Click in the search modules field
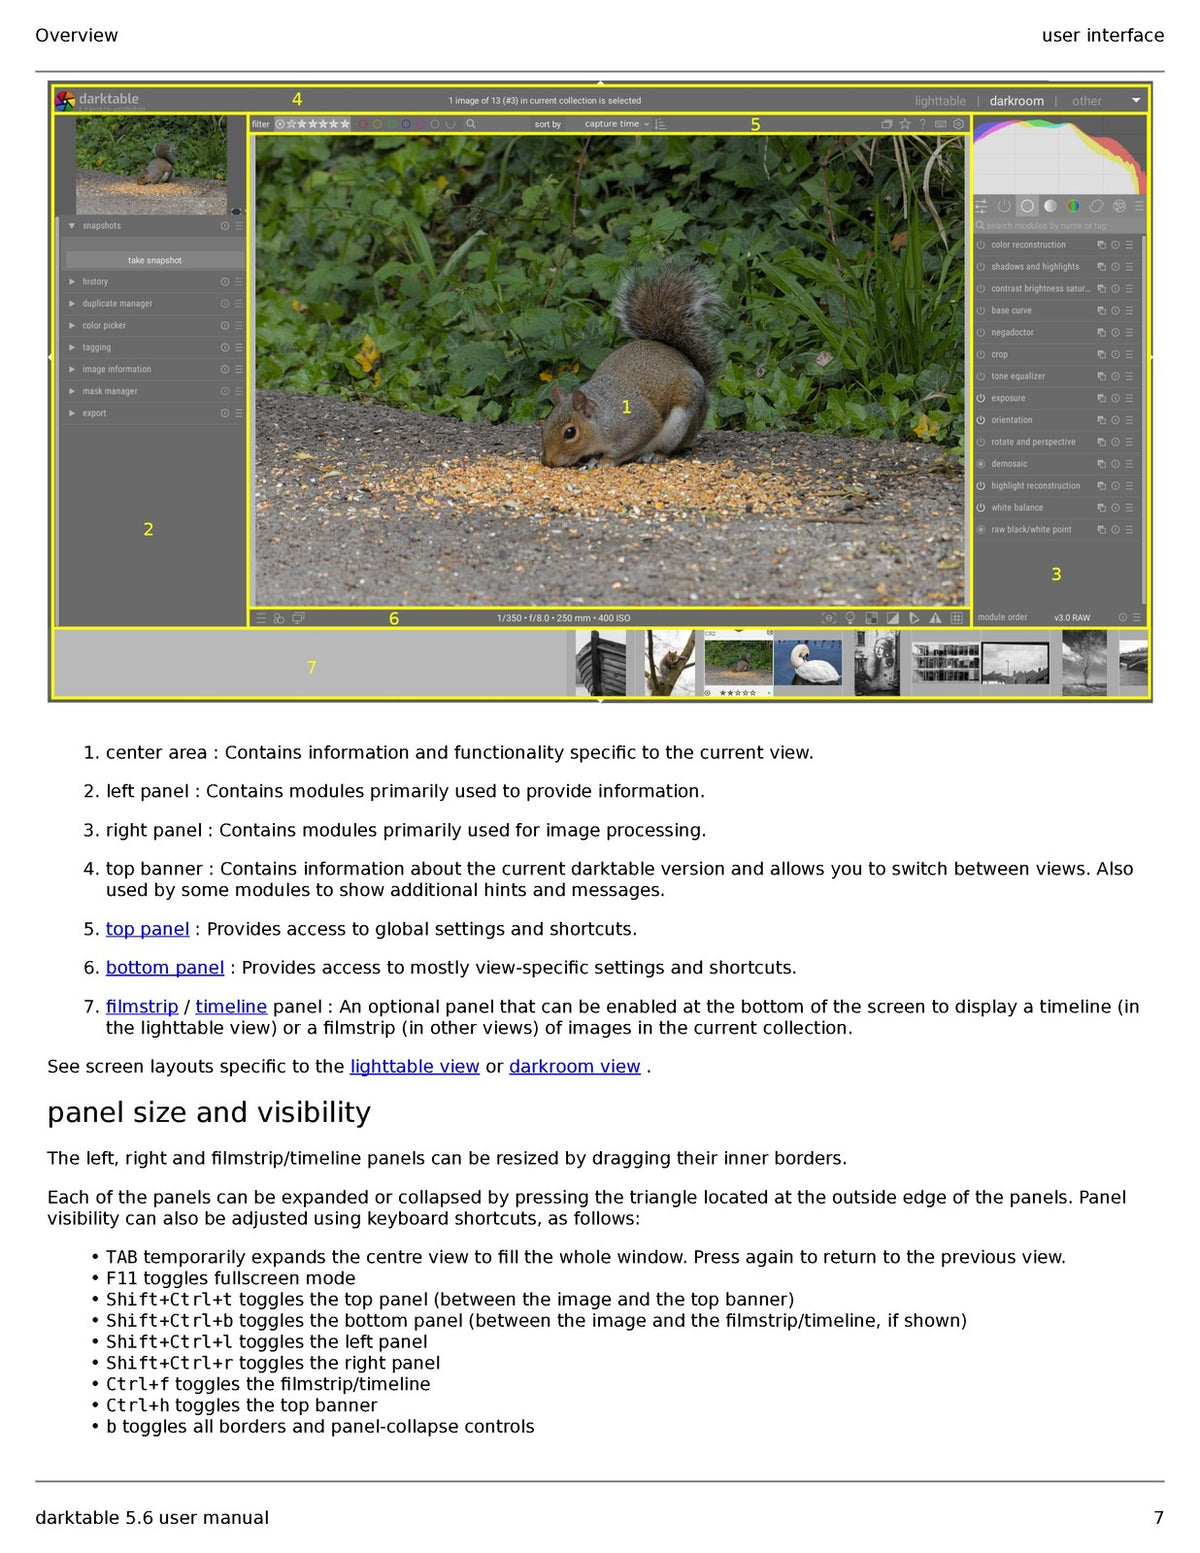Image resolution: width=1200 pixels, height=1553 pixels. [x=1058, y=226]
